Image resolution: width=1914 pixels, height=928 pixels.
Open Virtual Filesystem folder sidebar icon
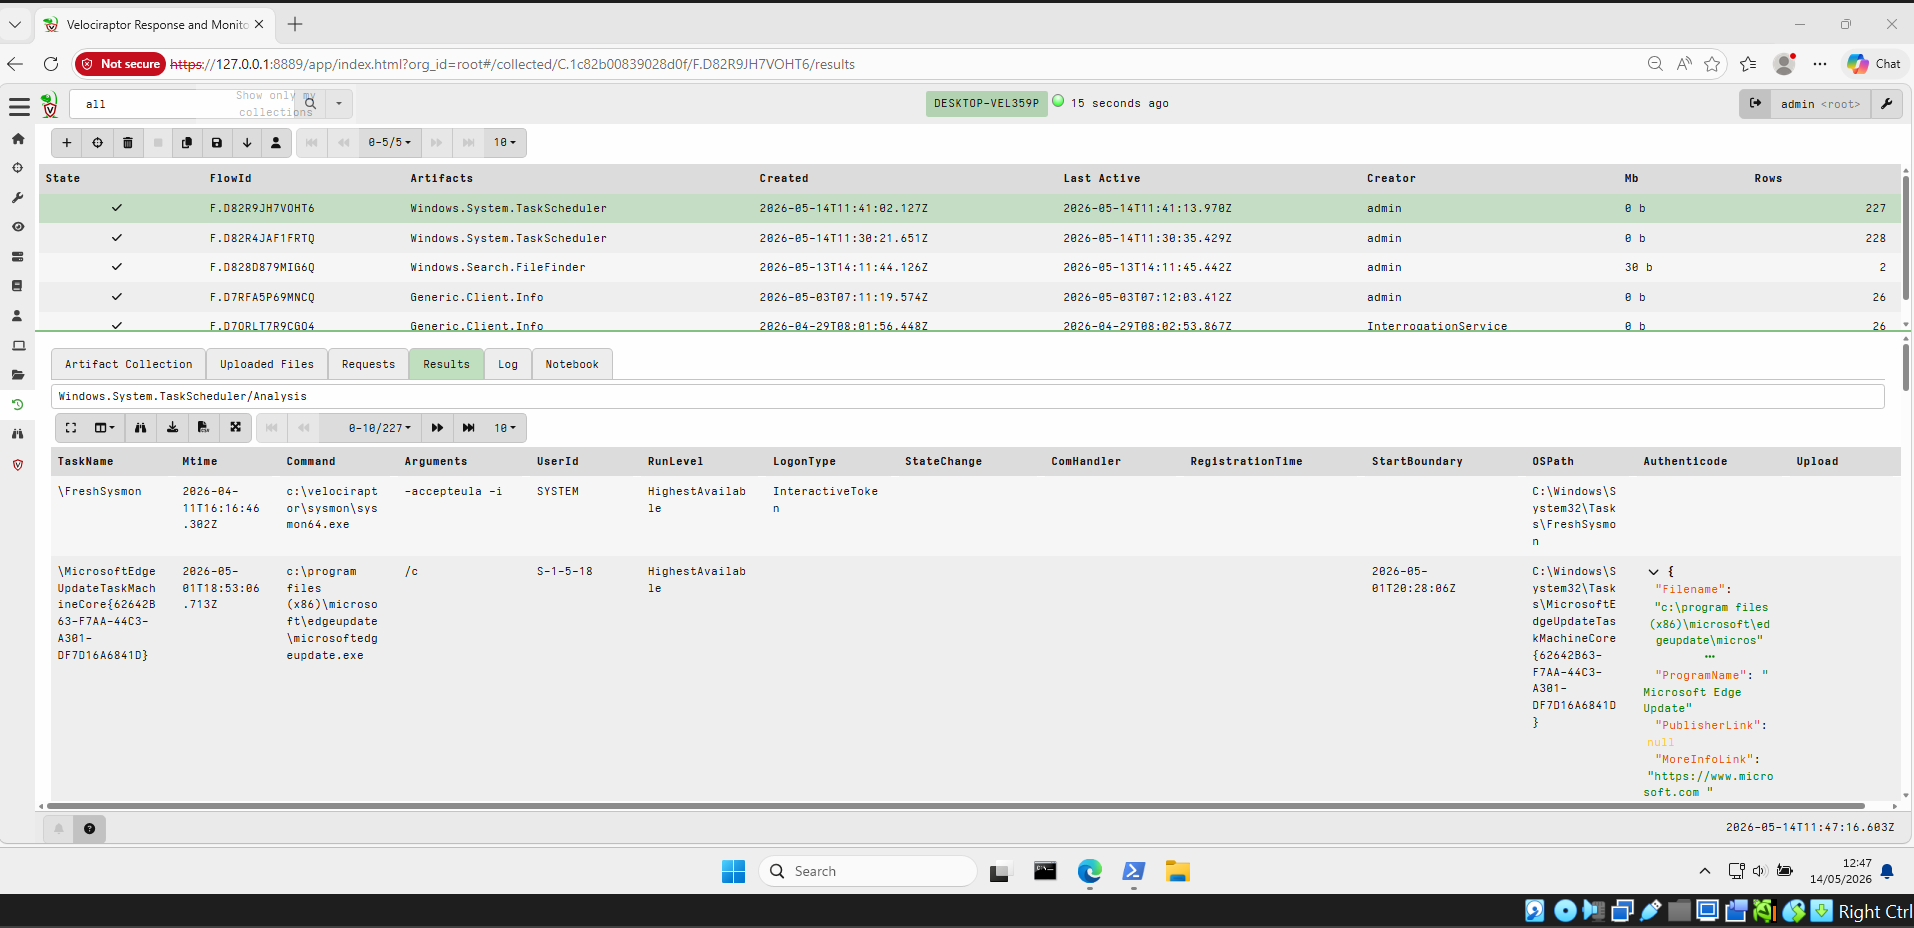[x=17, y=375]
